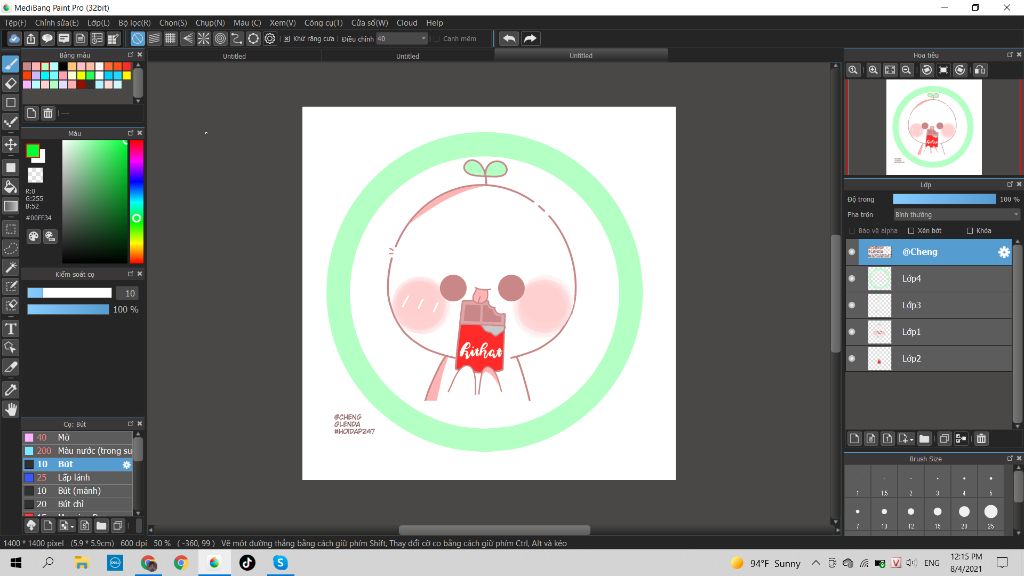Open the Chỉnh sửa menu

click(x=57, y=23)
